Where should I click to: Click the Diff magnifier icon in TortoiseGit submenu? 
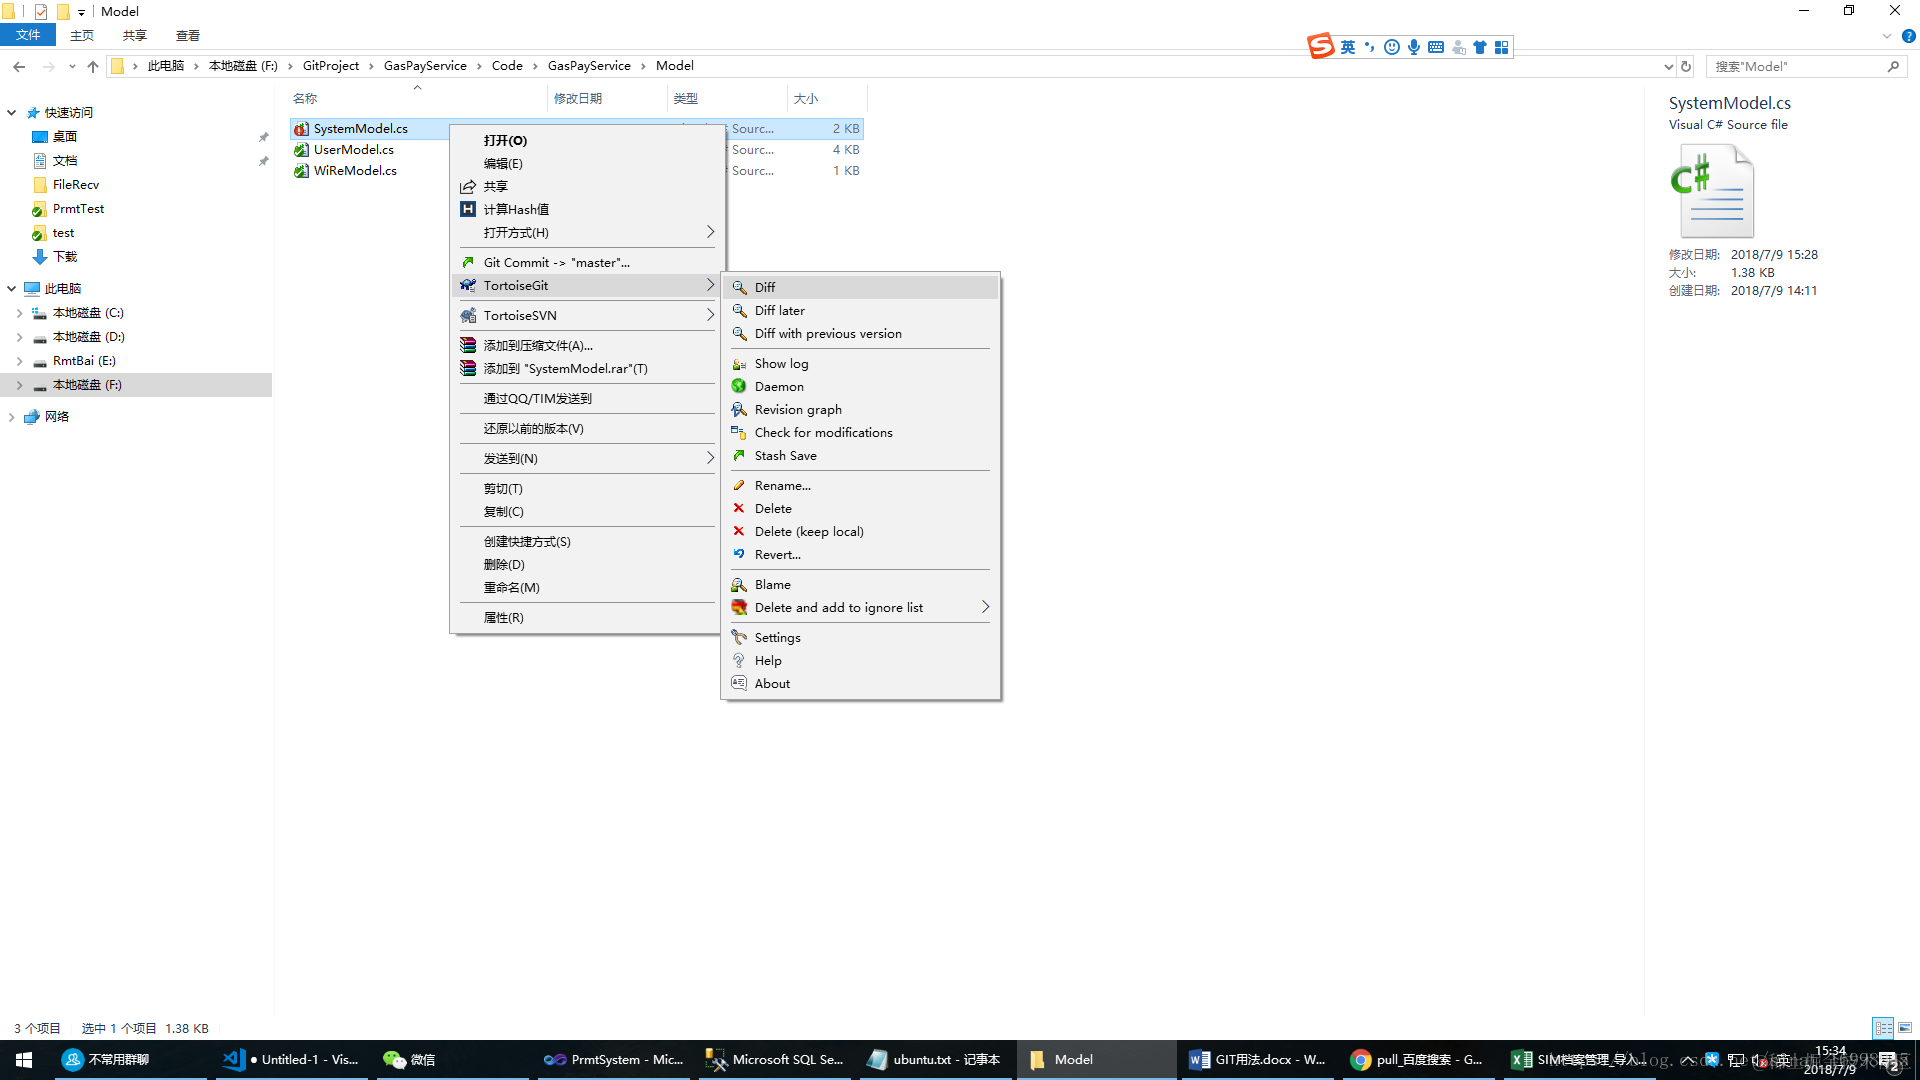tap(739, 287)
